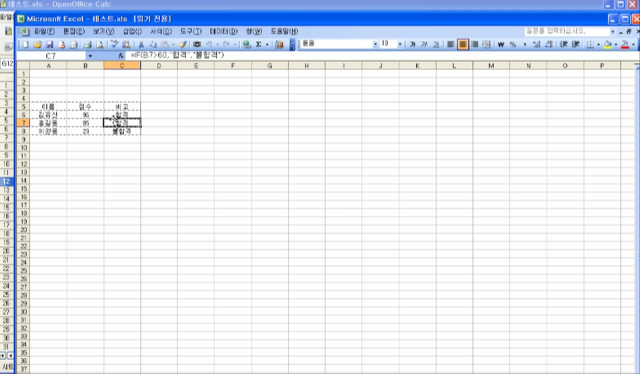Copy selection with the Copy icon
The width and height of the screenshot is (640, 374).
[153, 44]
